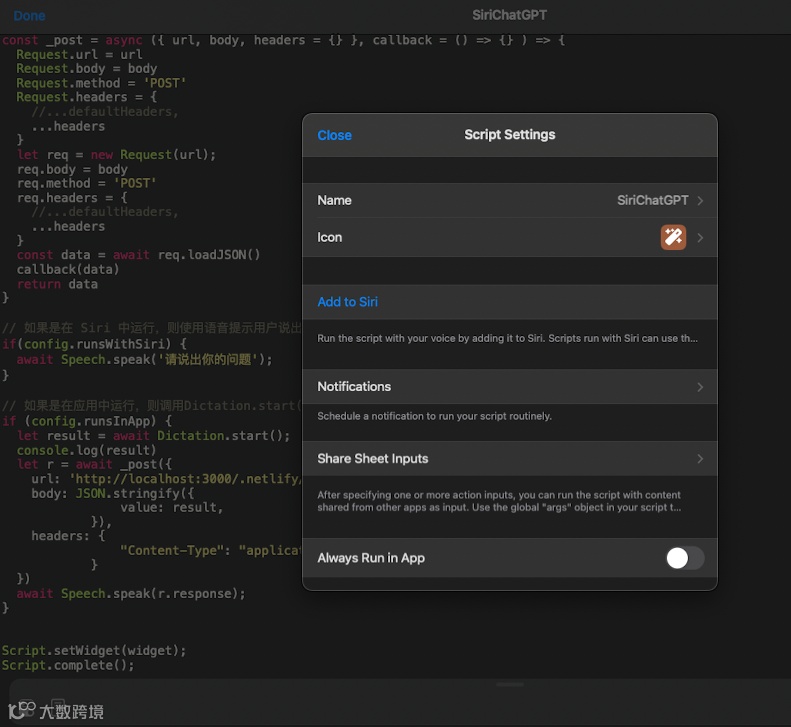The height and width of the screenshot is (727, 791).
Task: Place cursor on 'if(config.runsWithSiri) {' line
Action: 94,344
